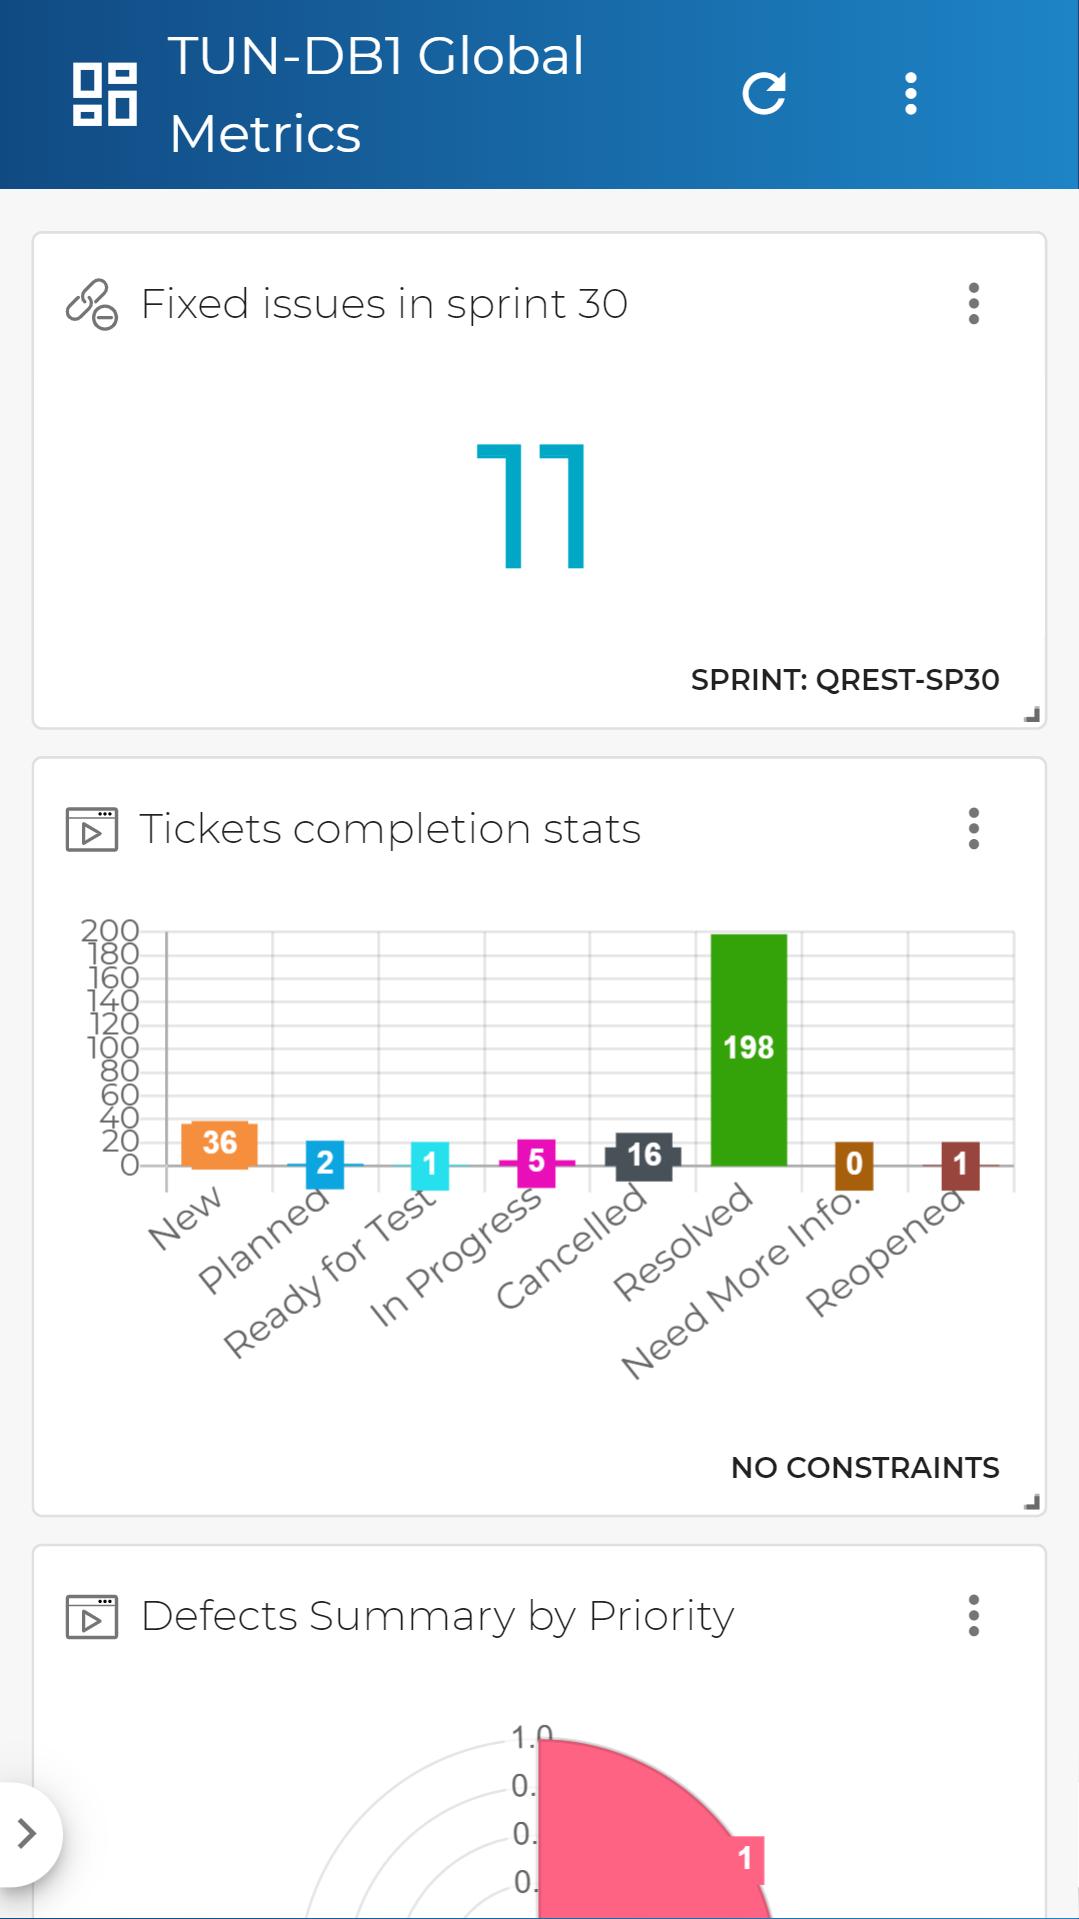Viewport: 1079px width, 1919px height.
Task: Select the dark Cancelled bar showing 16
Action: click(x=643, y=1156)
